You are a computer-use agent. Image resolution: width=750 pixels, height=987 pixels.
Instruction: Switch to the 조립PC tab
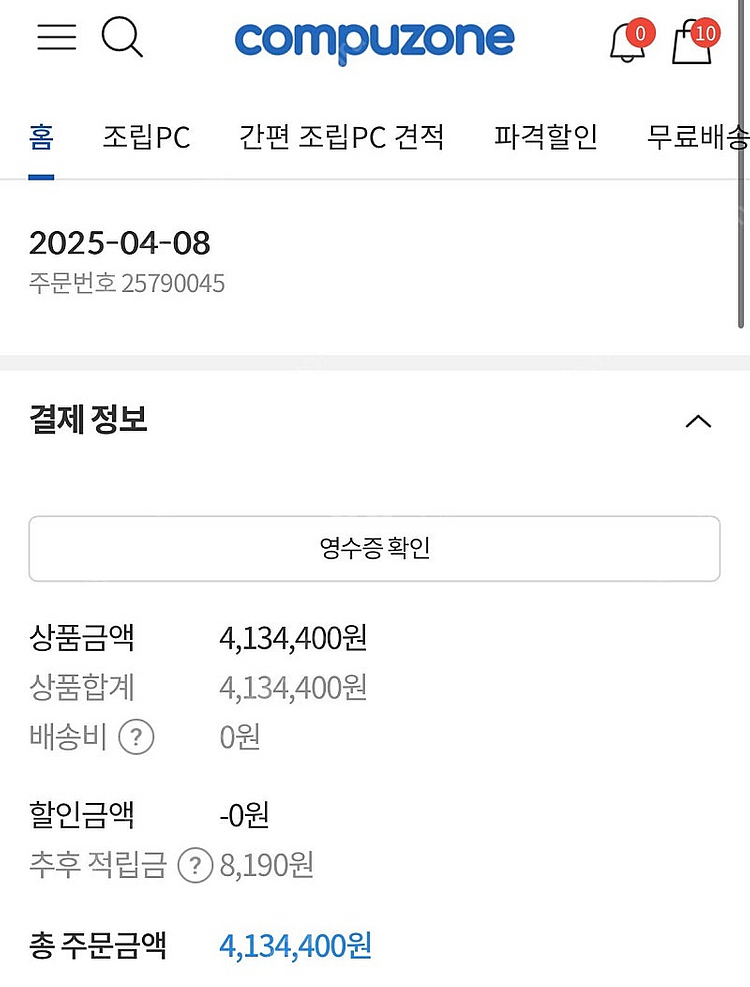146,137
